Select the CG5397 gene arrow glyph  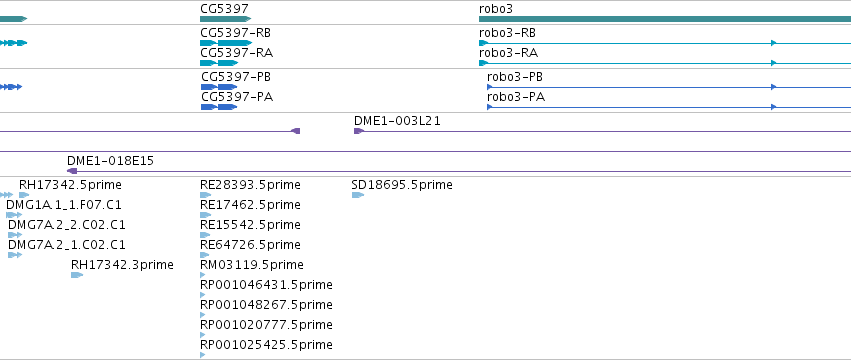[226, 19]
